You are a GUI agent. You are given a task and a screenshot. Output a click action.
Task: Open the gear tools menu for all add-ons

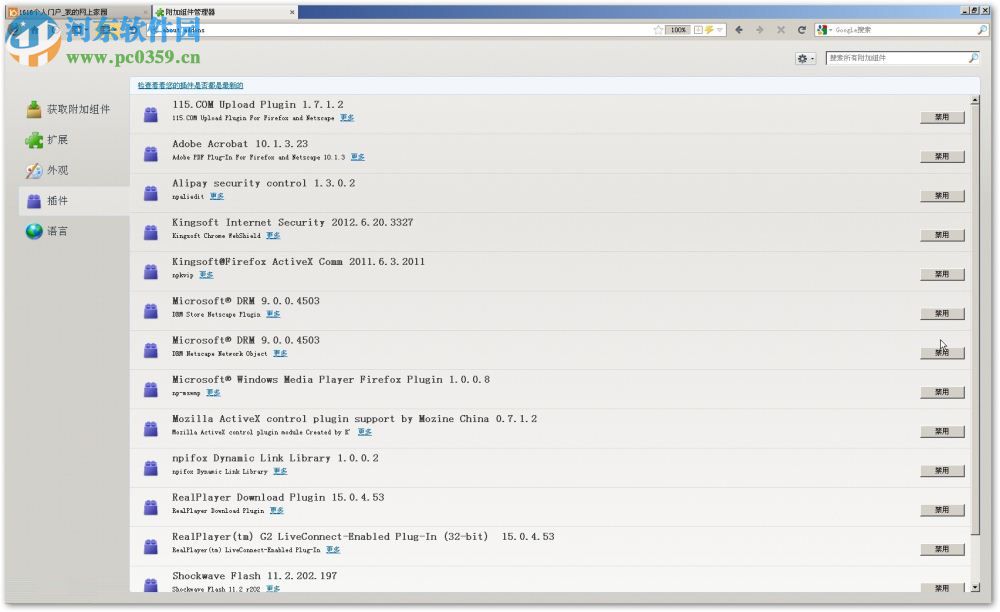pyautogui.click(x=805, y=58)
